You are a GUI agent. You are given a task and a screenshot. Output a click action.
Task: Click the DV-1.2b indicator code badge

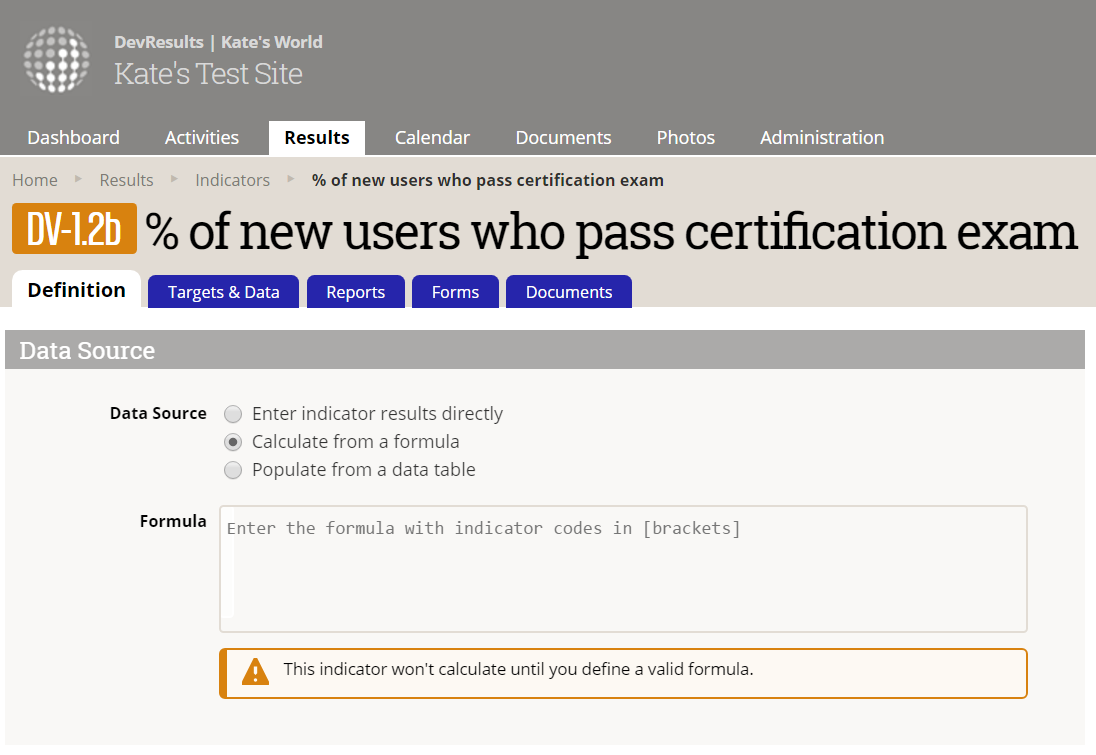click(75, 229)
